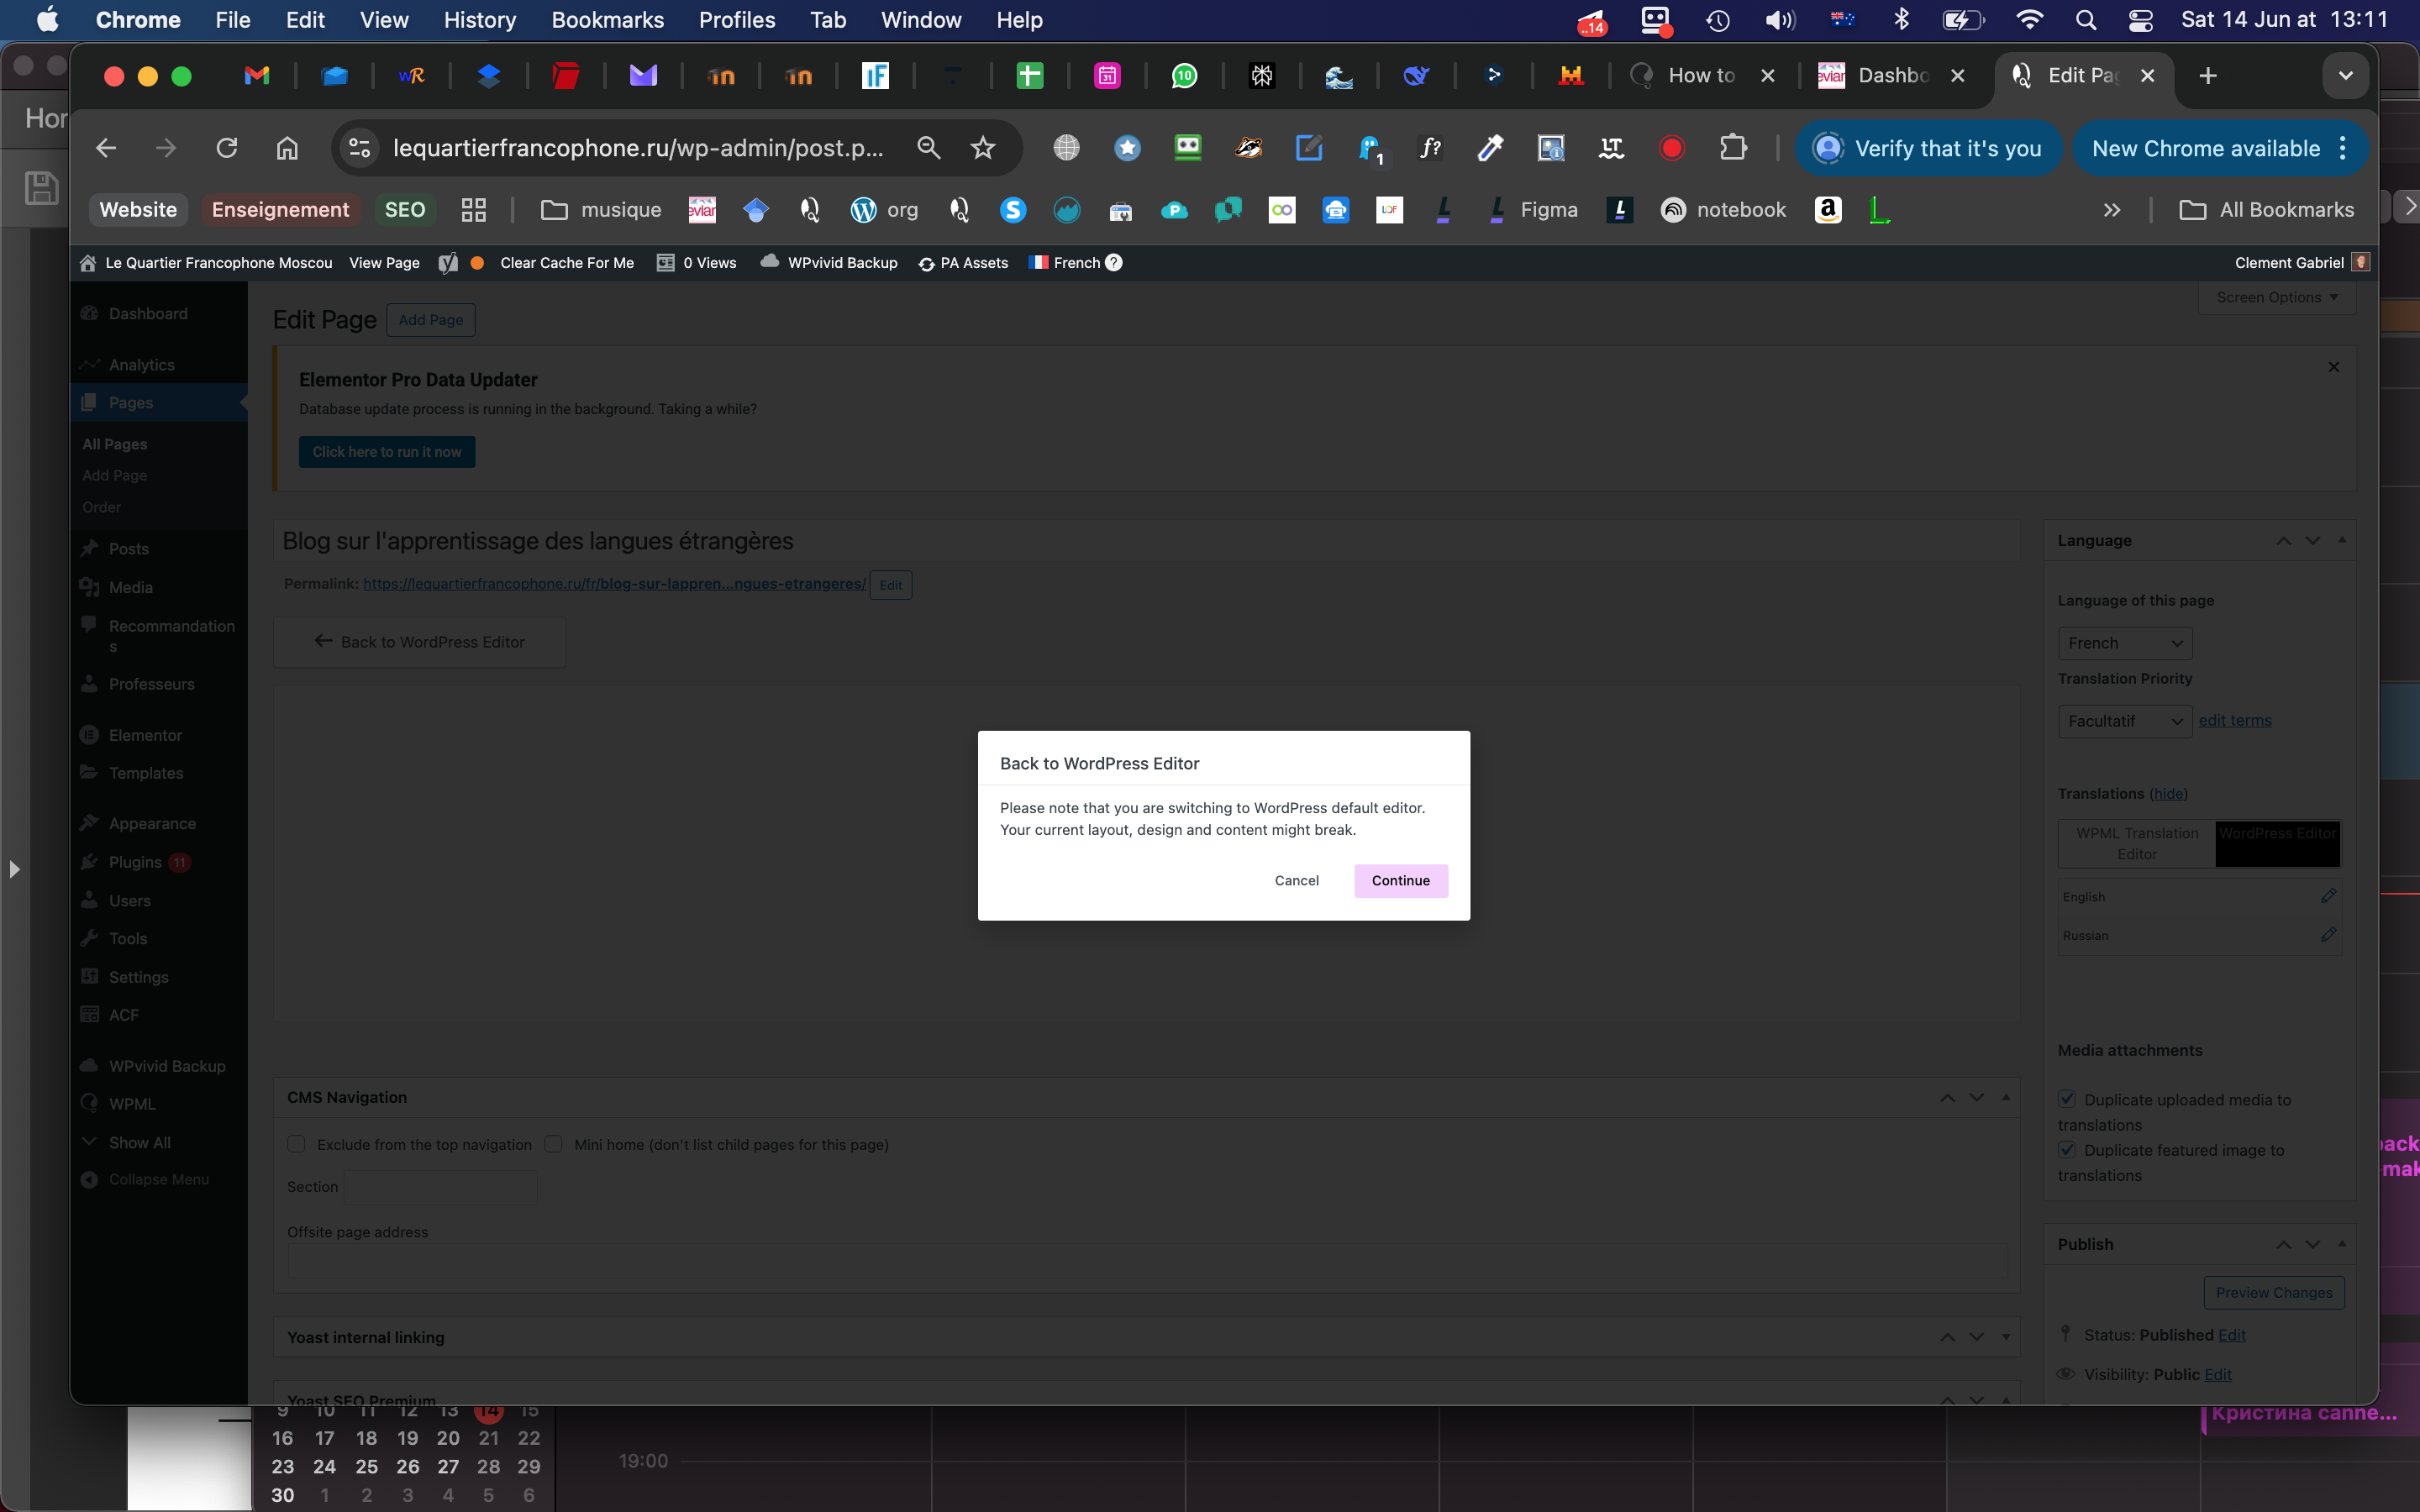This screenshot has width=2420, height=1512.
Task: Open the fonts finder extension icon
Action: [x=1430, y=148]
